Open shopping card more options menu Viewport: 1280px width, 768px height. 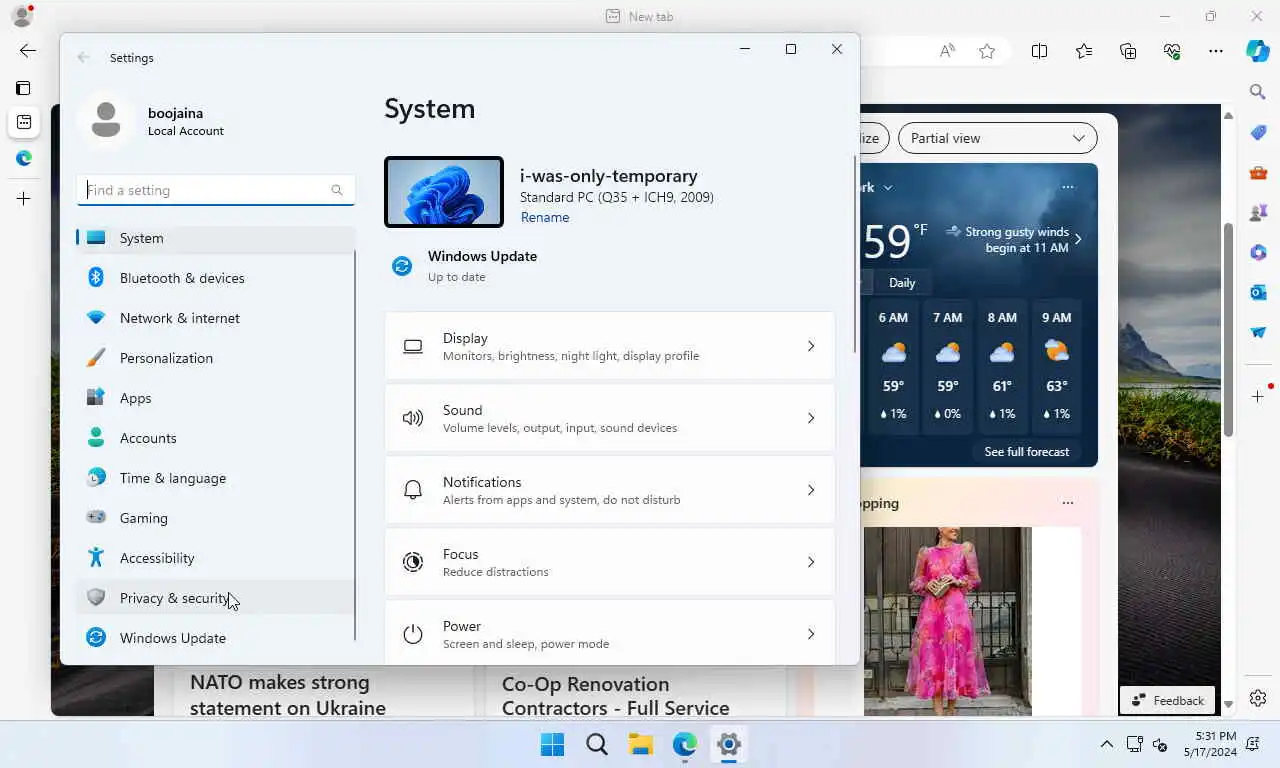[x=1068, y=503]
